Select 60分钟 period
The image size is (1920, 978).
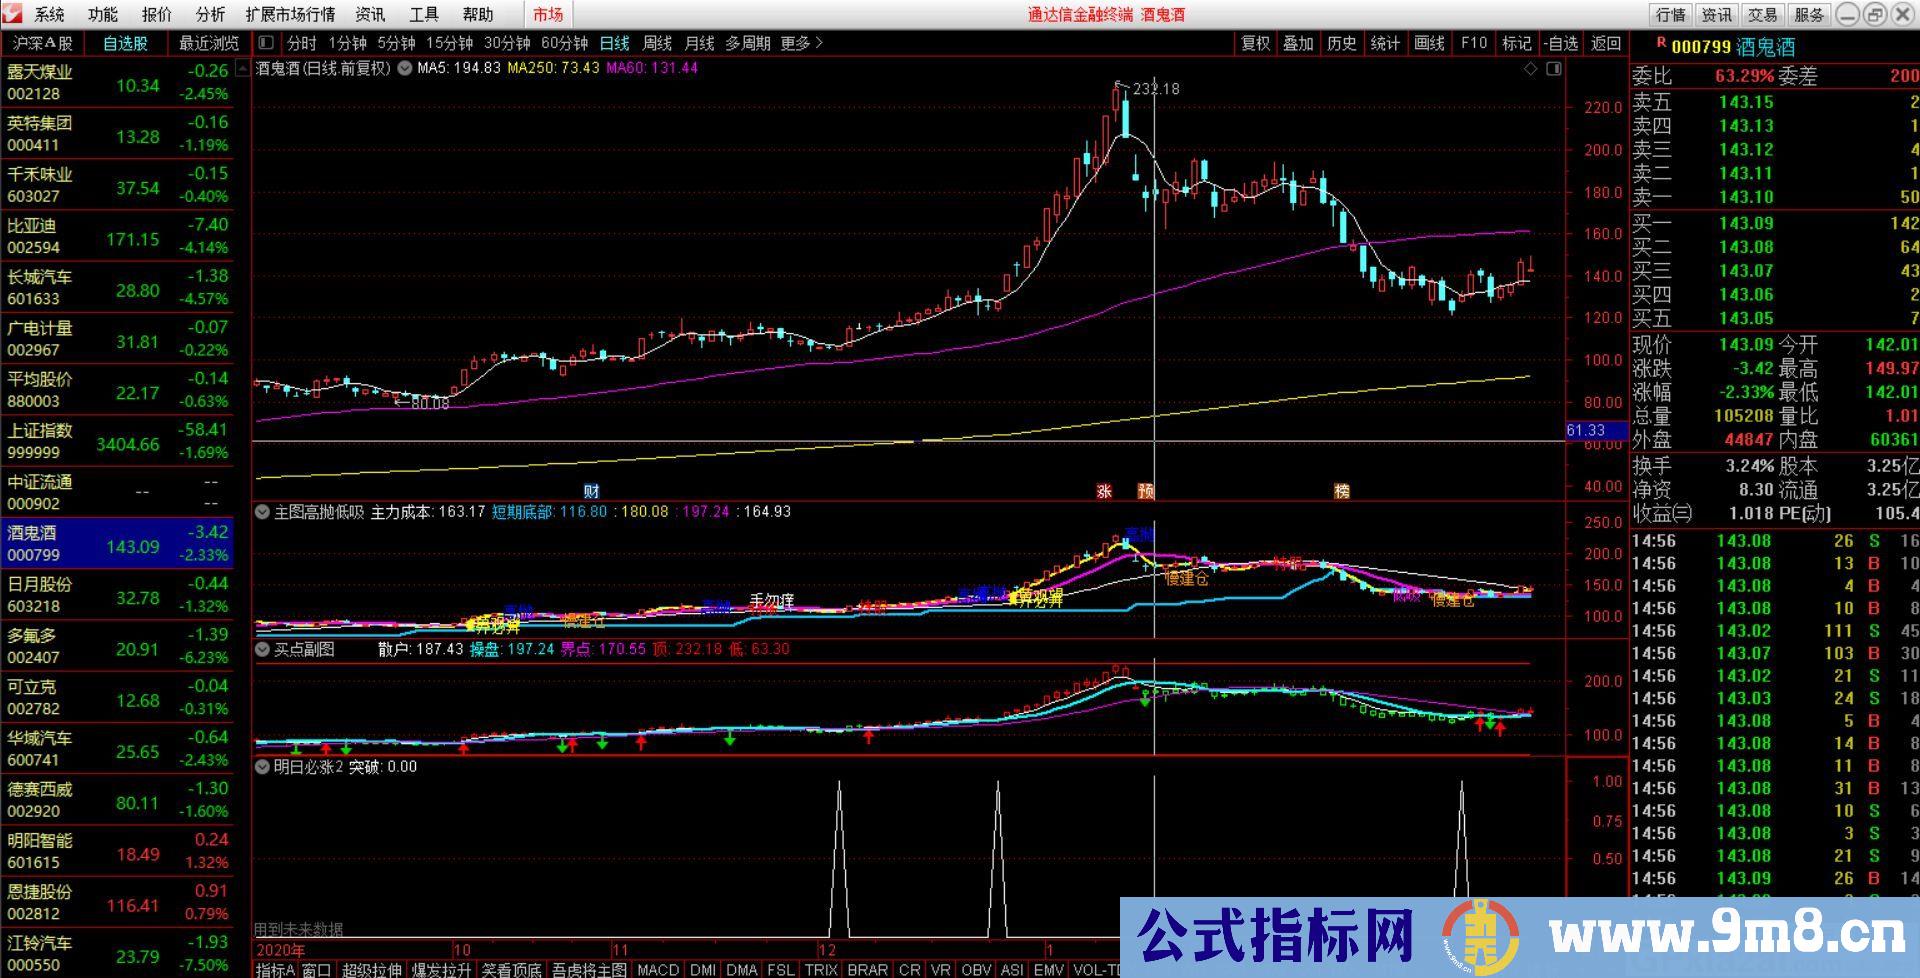click(x=565, y=43)
